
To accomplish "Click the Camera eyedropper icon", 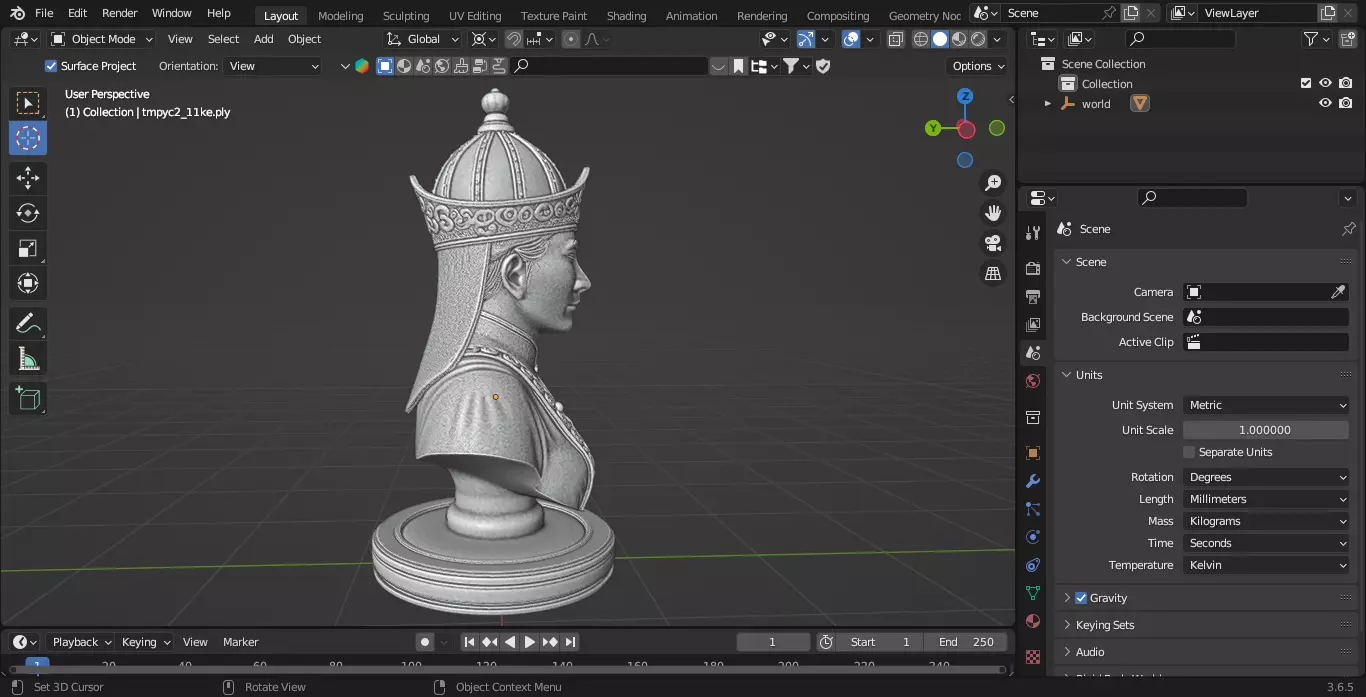I will (1338, 292).
